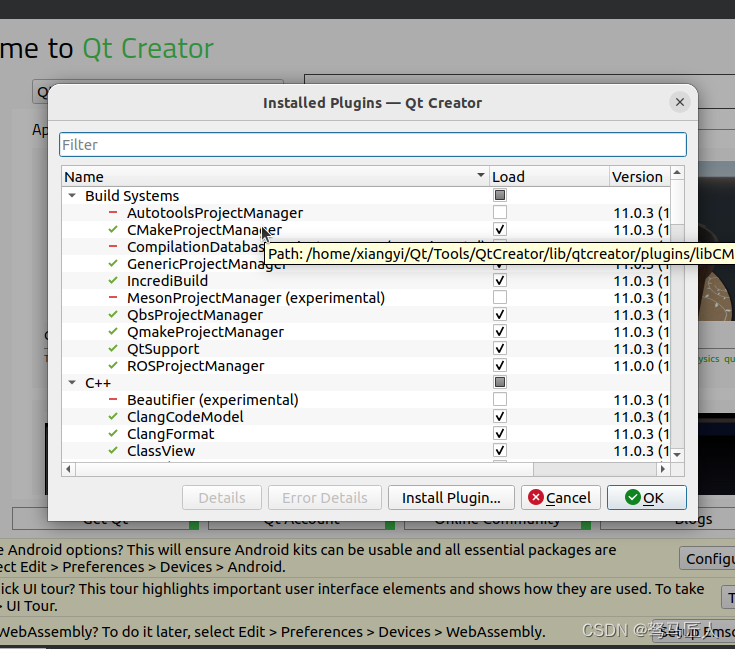Uncheck the ClangFormat load checkbox
This screenshot has height=649, width=735.
coord(500,433)
